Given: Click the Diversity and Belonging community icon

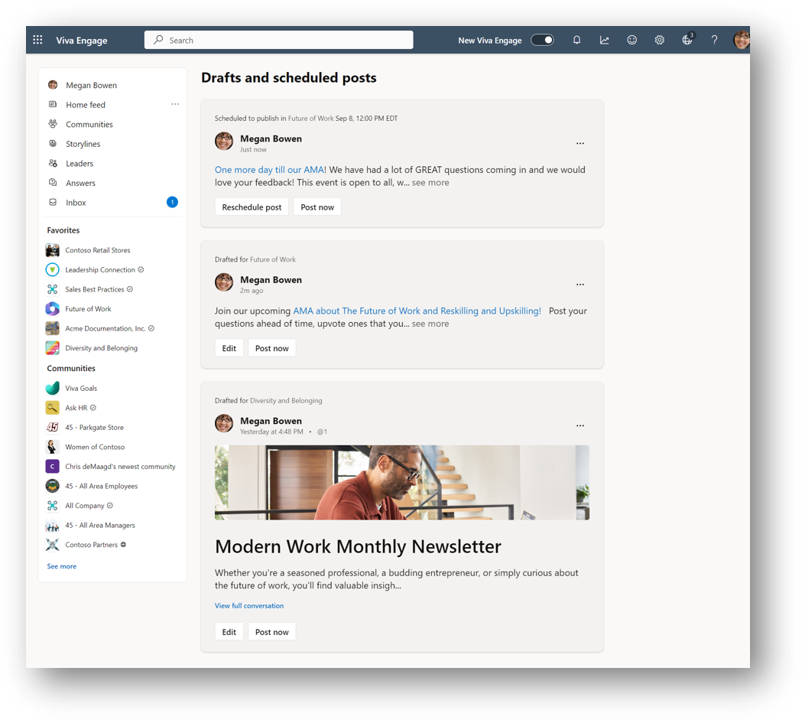Looking at the screenshot, I should point(52,348).
